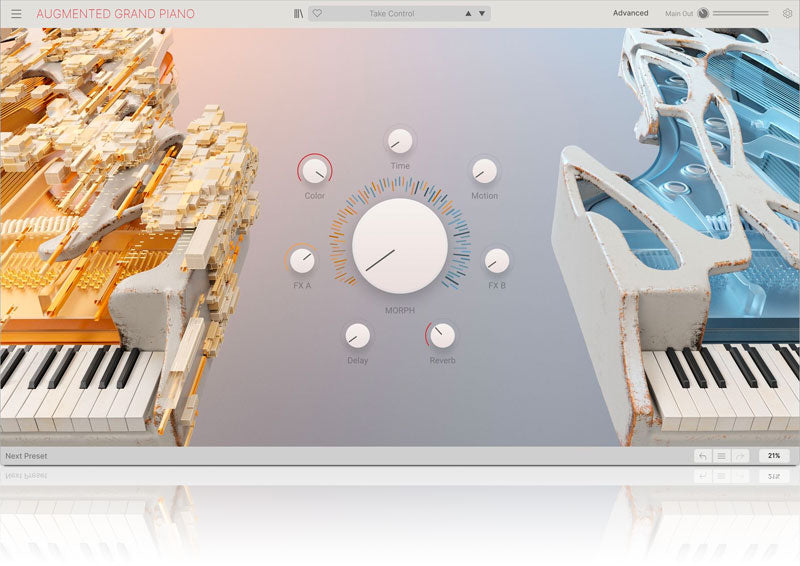Open settings gear in top bar

[x=787, y=14]
